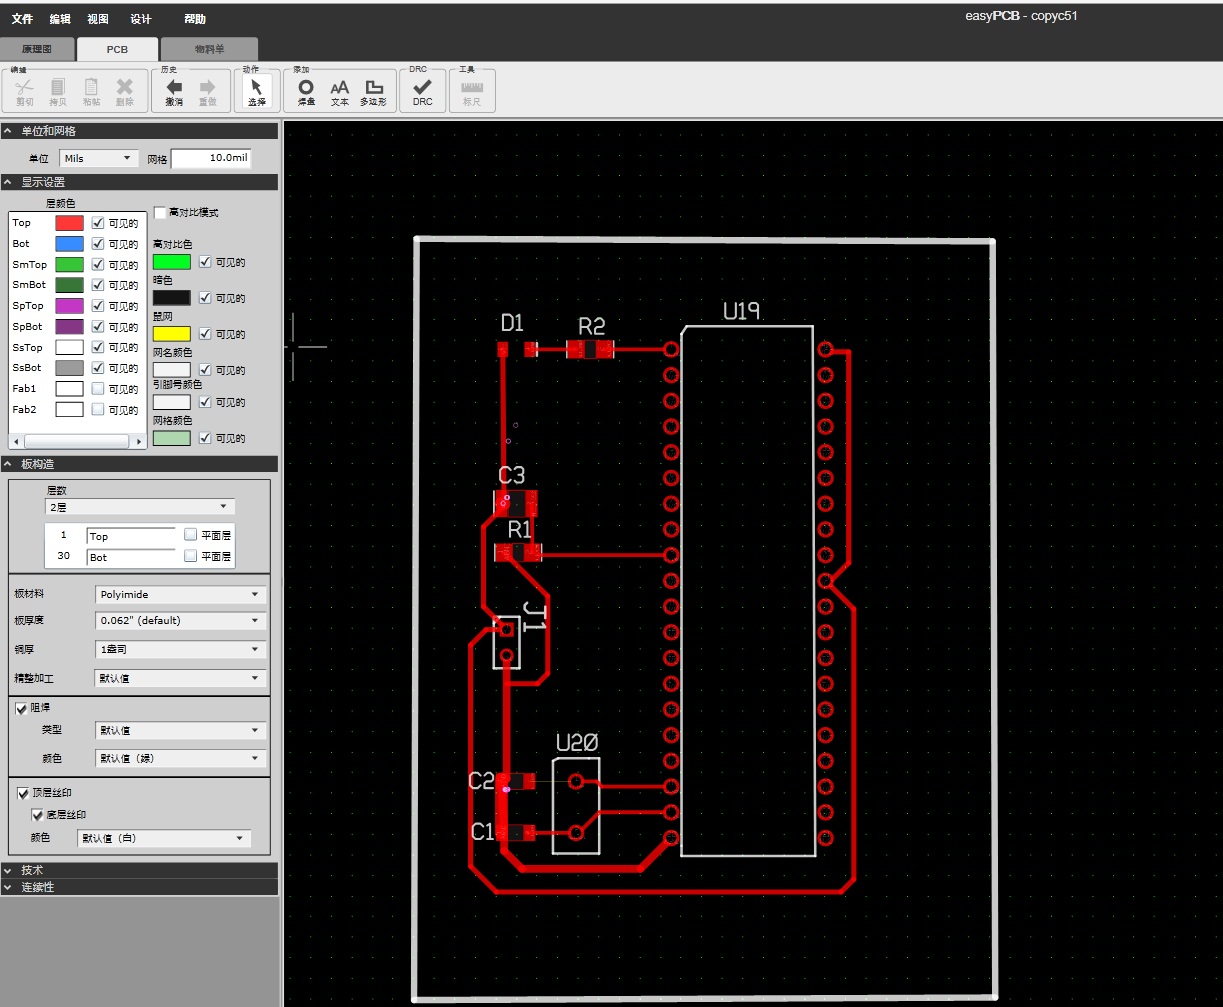
Task: Open the copper weight (1盎司) dropdown
Action: point(181,649)
